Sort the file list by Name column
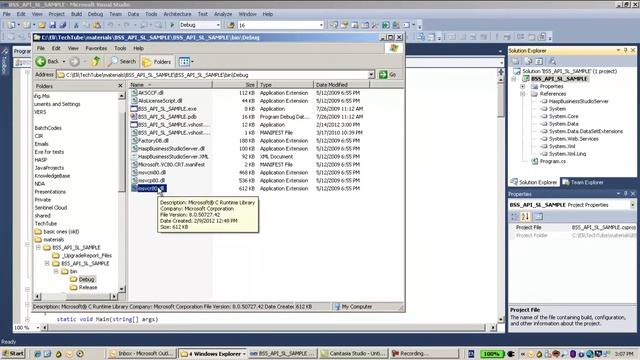The height and width of the screenshot is (360, 640). (x=171, y=85)
